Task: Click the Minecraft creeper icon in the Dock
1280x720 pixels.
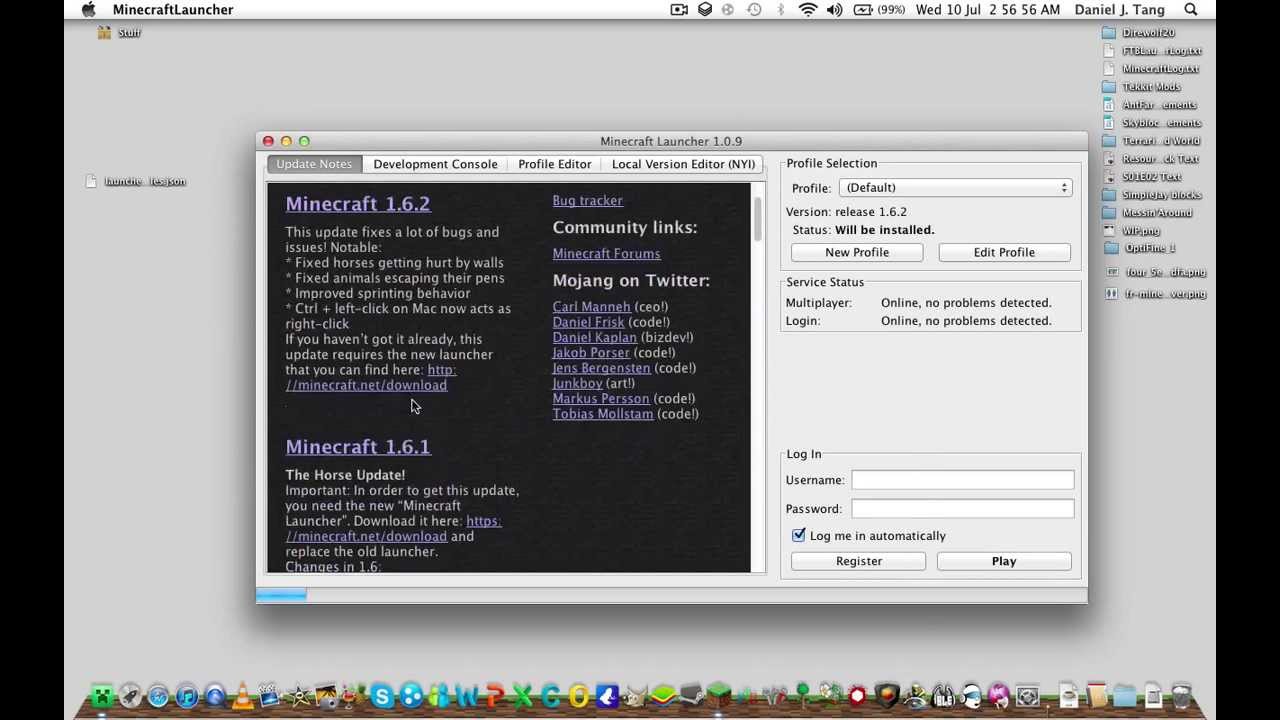Action: tap(102, 696)
